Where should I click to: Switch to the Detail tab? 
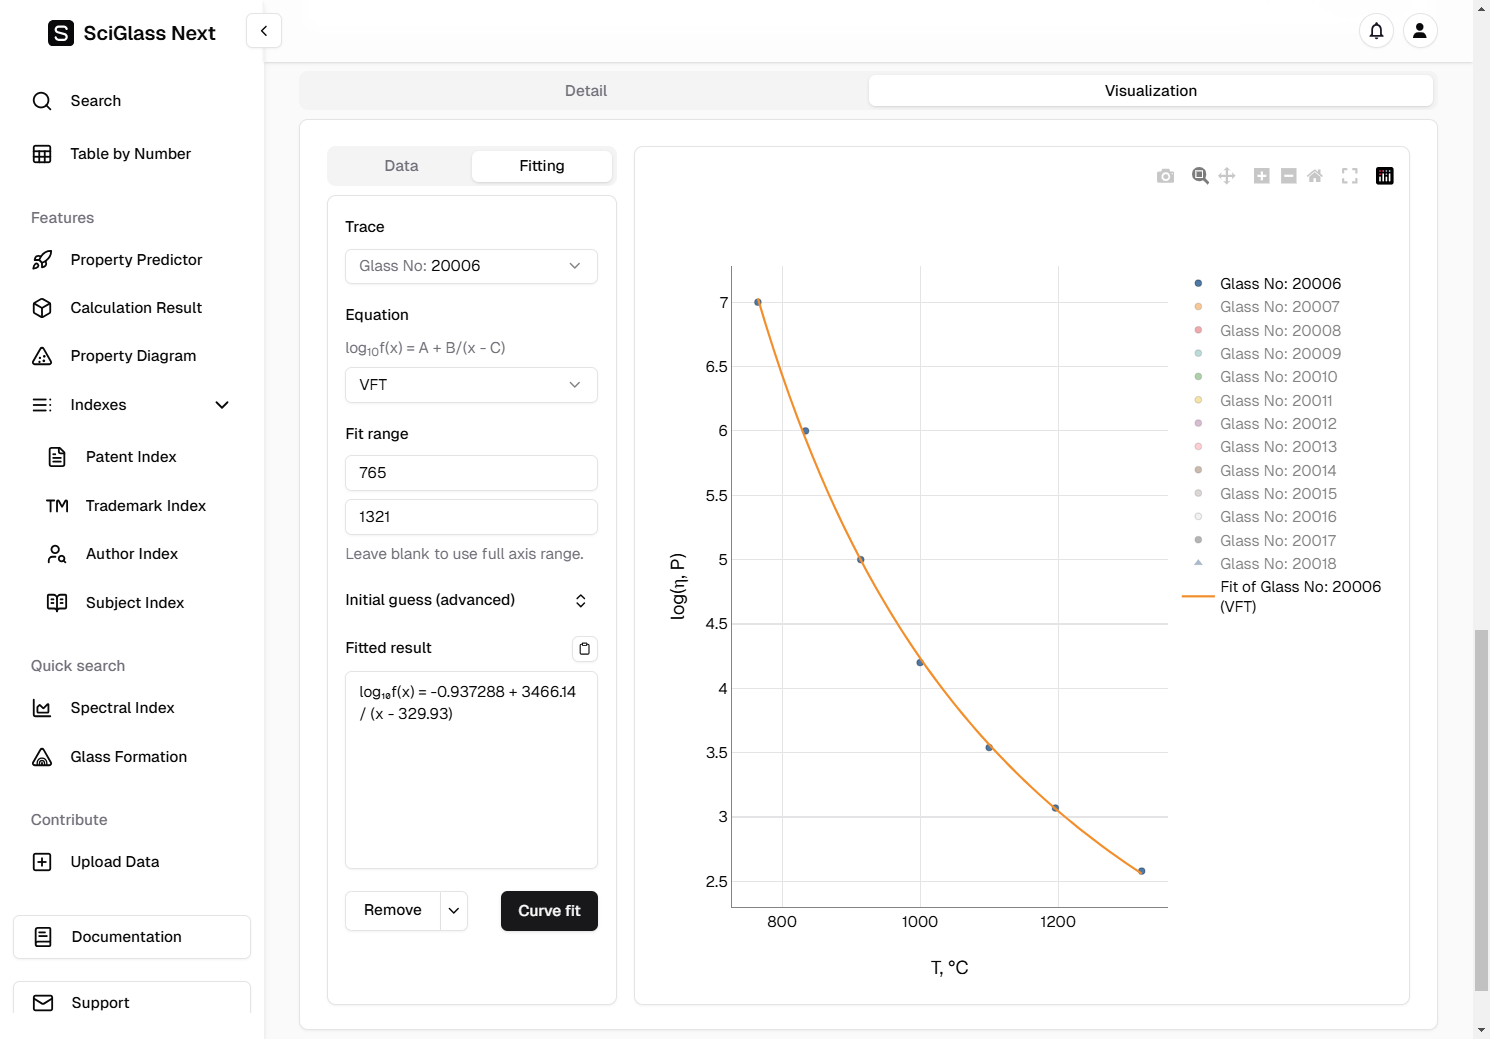click(x=585, y=91)
